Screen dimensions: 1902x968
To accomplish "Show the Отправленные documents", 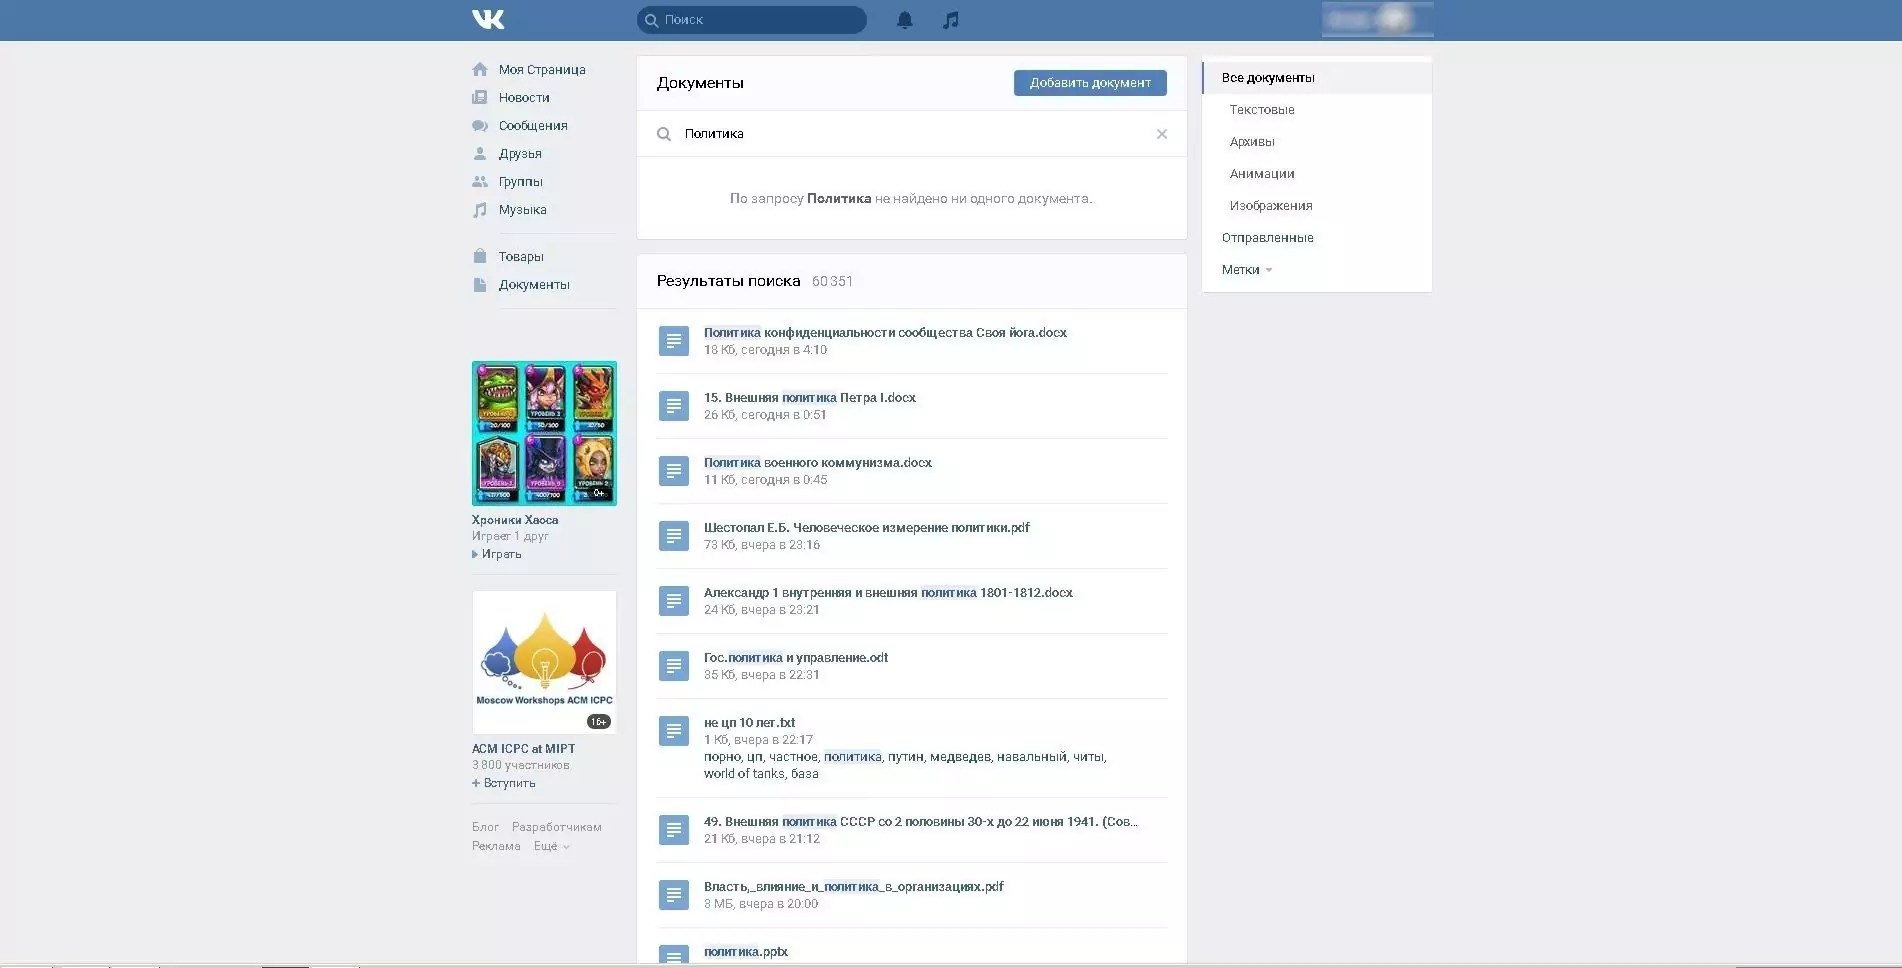I will coord(1267,238).
